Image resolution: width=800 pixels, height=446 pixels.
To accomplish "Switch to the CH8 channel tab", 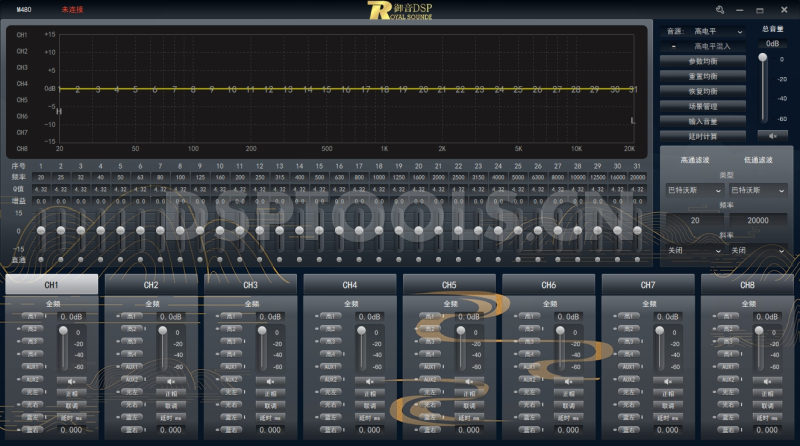I will [x=748, y=285].
